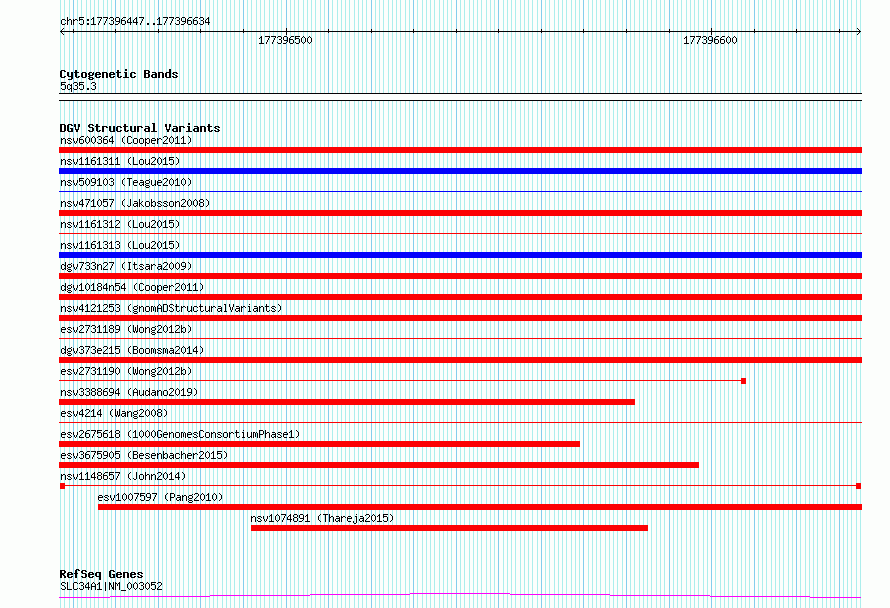Open variant esv2731190 (Wong2012b) label

[x=126, y=371]
